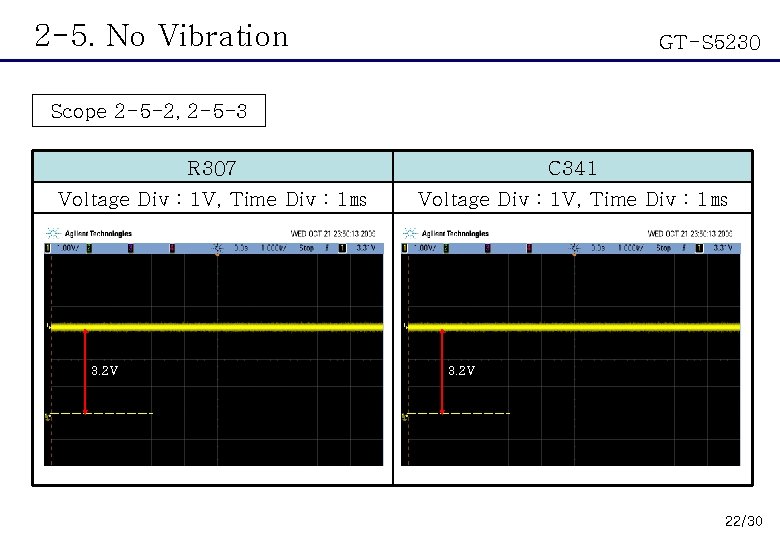Click channel 4 indicator in C341 scope
The image size is (780, 540).
pyautogui.click(x=529, y=248)
